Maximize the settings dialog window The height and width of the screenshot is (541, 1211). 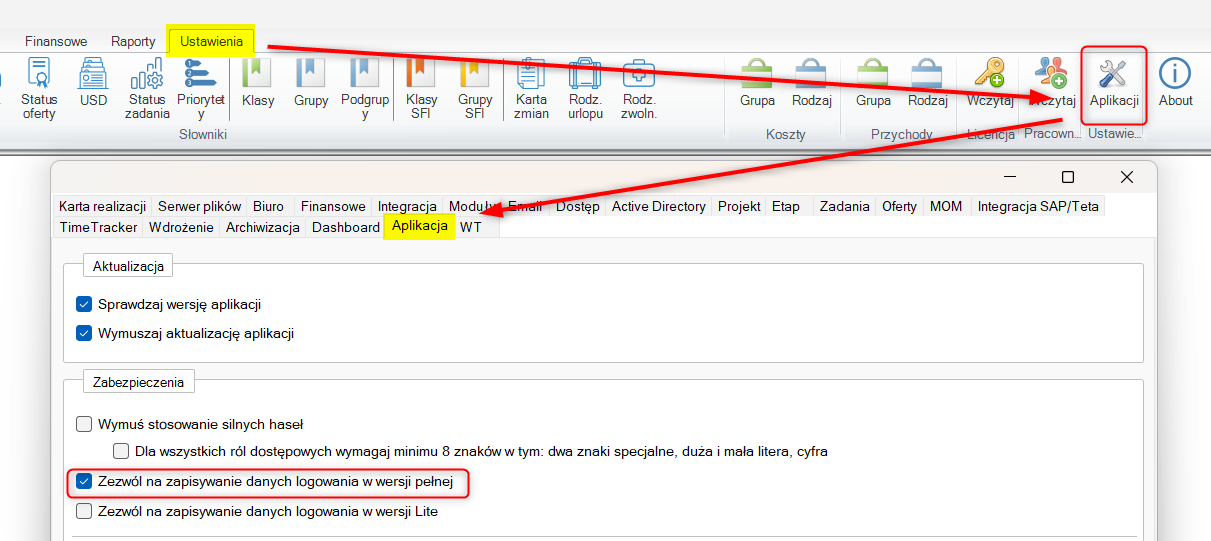click(x=1067, y=177)
